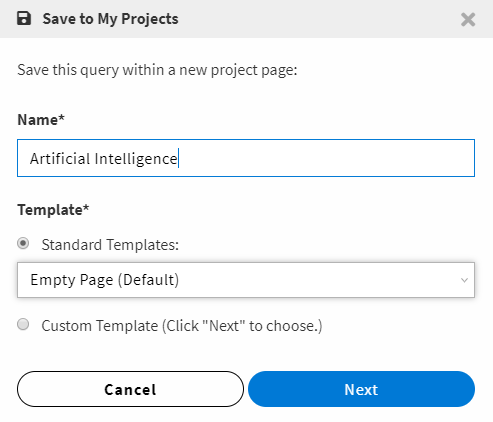The width and height of the screenshot is (493, 422).
Task: Click empty space in the Name input
Action: (x=327, y=158)
